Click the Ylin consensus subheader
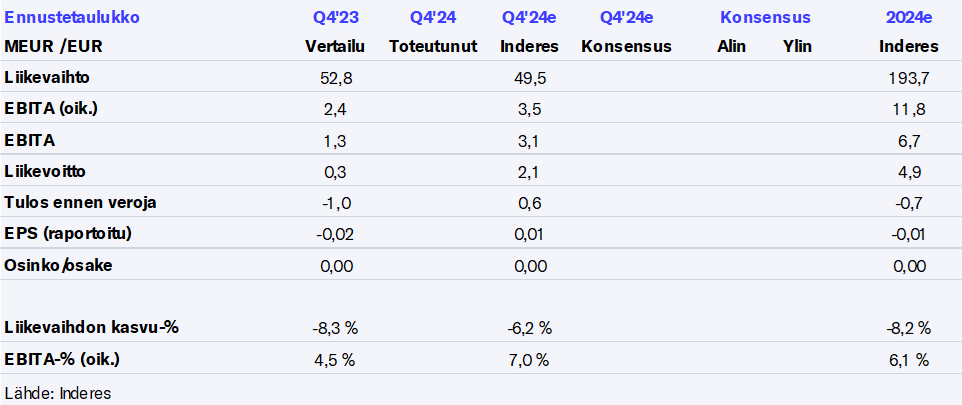Screen dimensions: 962x405 (x=797, y=46)
